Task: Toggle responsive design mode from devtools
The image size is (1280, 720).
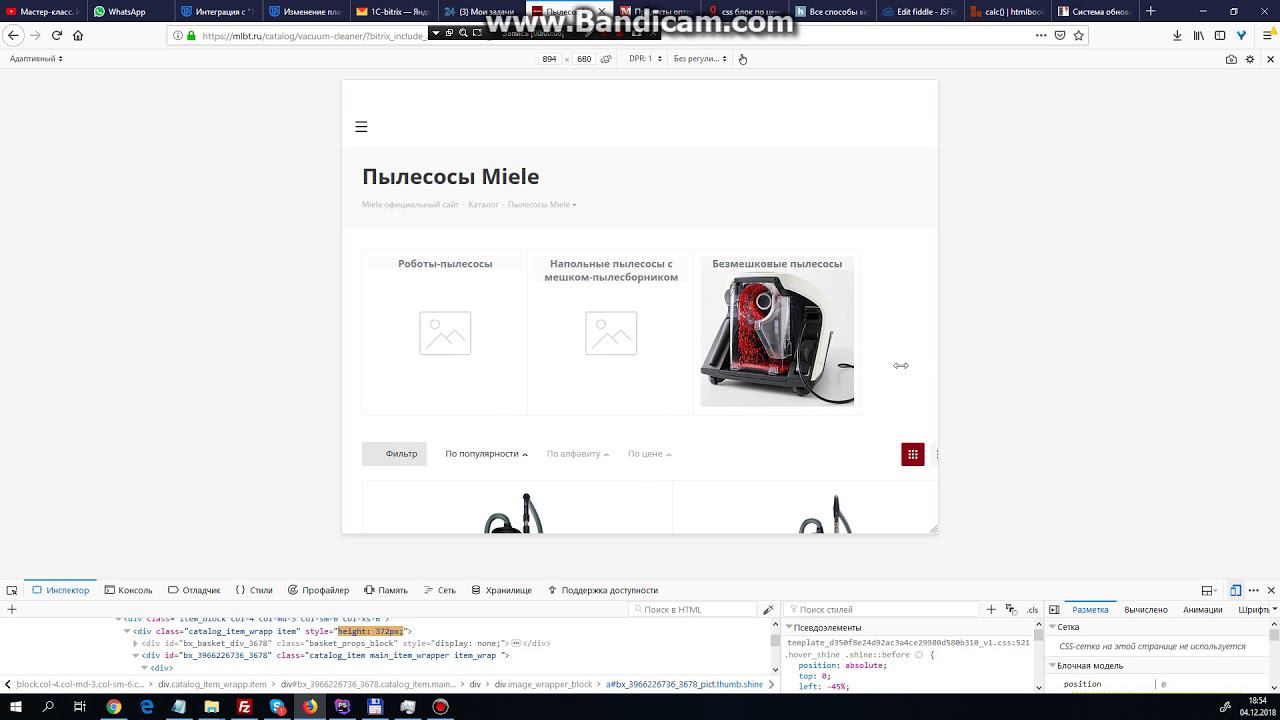Action: point(1236,590)
